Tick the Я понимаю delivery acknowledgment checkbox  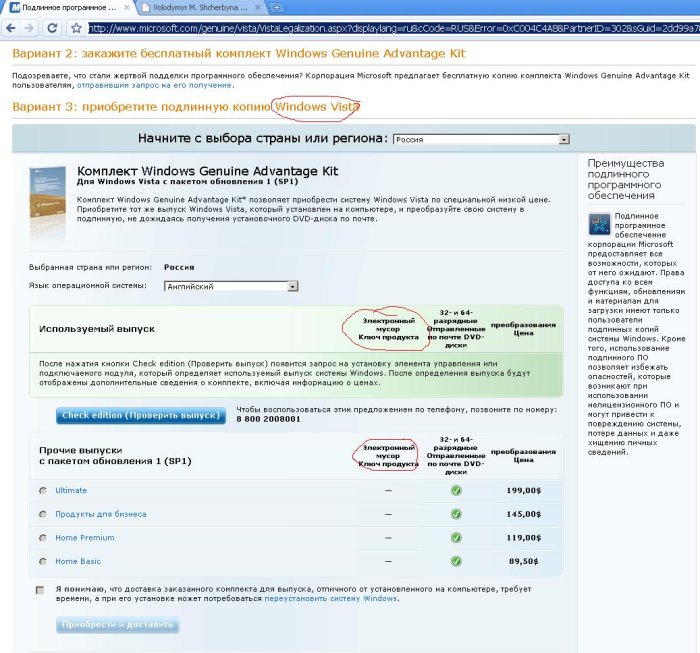point(40,590)
